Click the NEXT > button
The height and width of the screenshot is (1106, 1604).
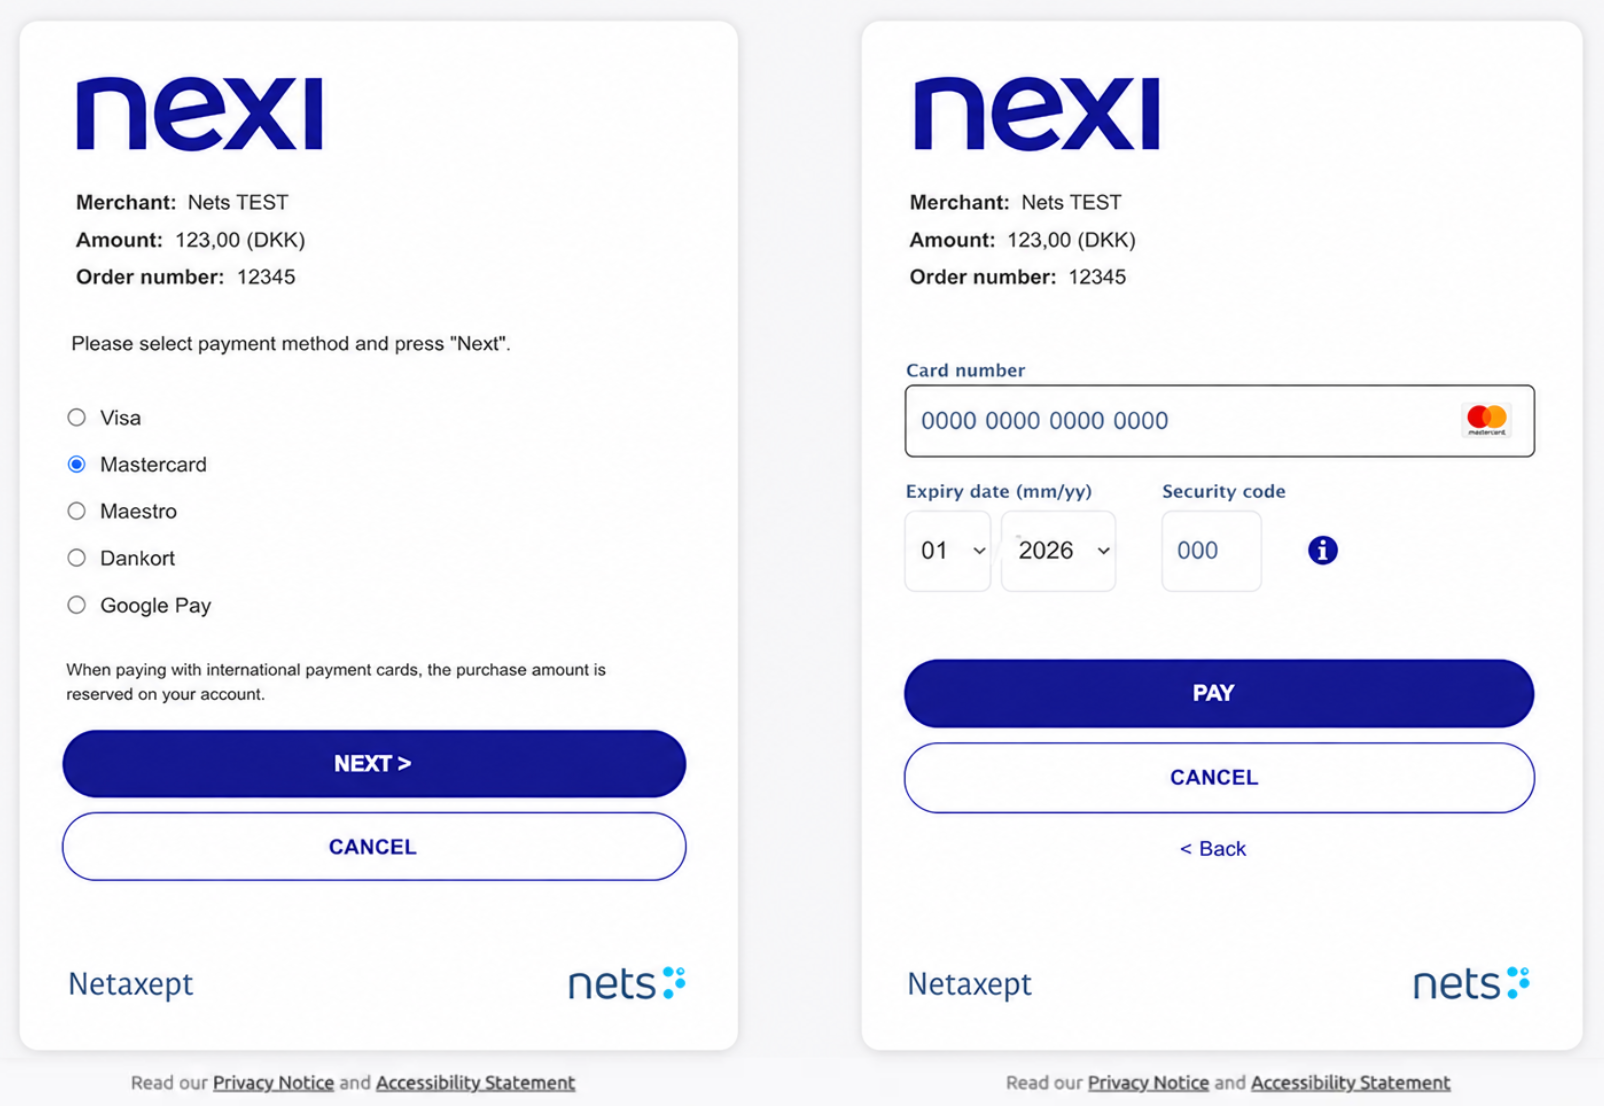374,764
